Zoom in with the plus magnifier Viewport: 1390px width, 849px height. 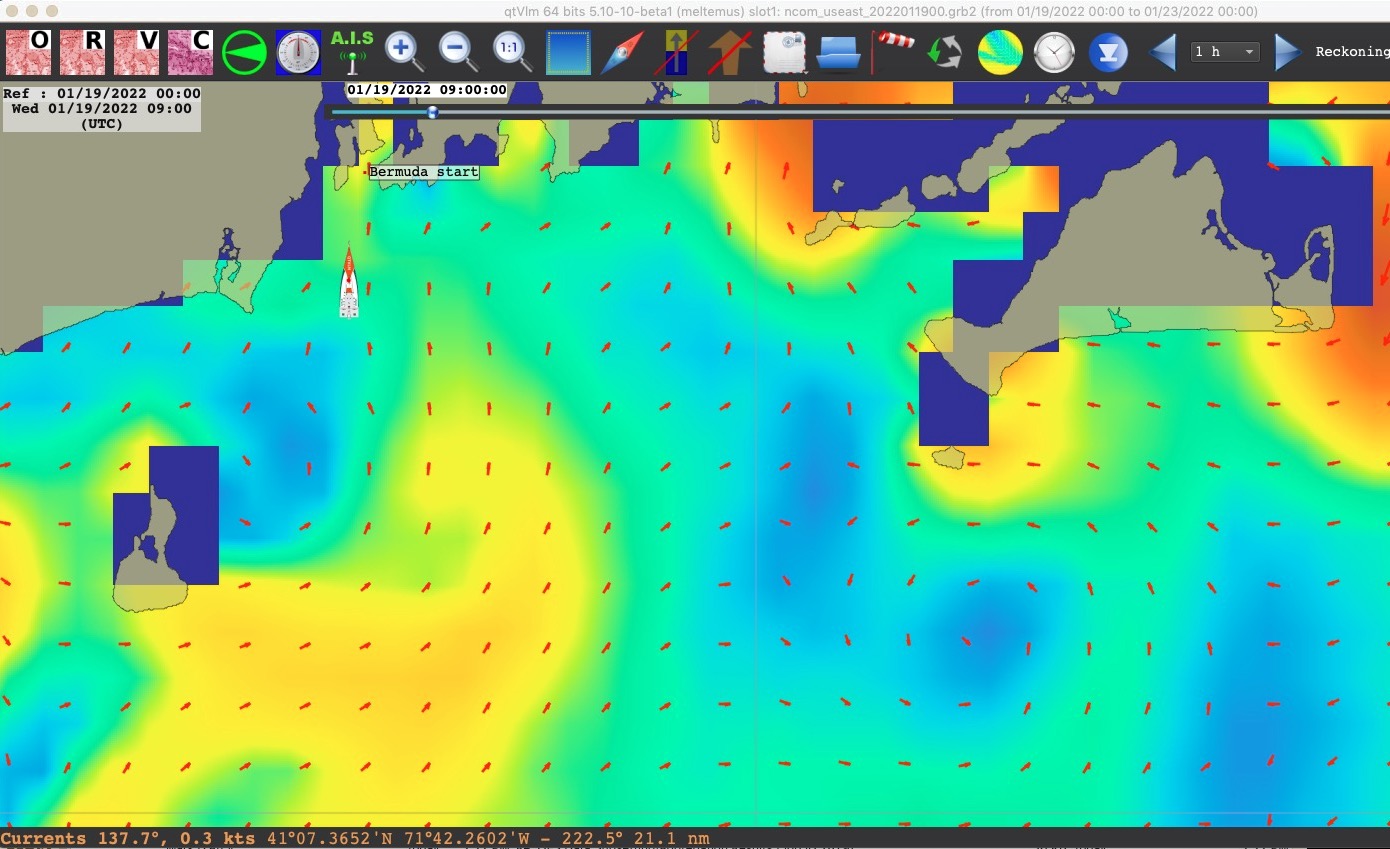click(405, 52)
